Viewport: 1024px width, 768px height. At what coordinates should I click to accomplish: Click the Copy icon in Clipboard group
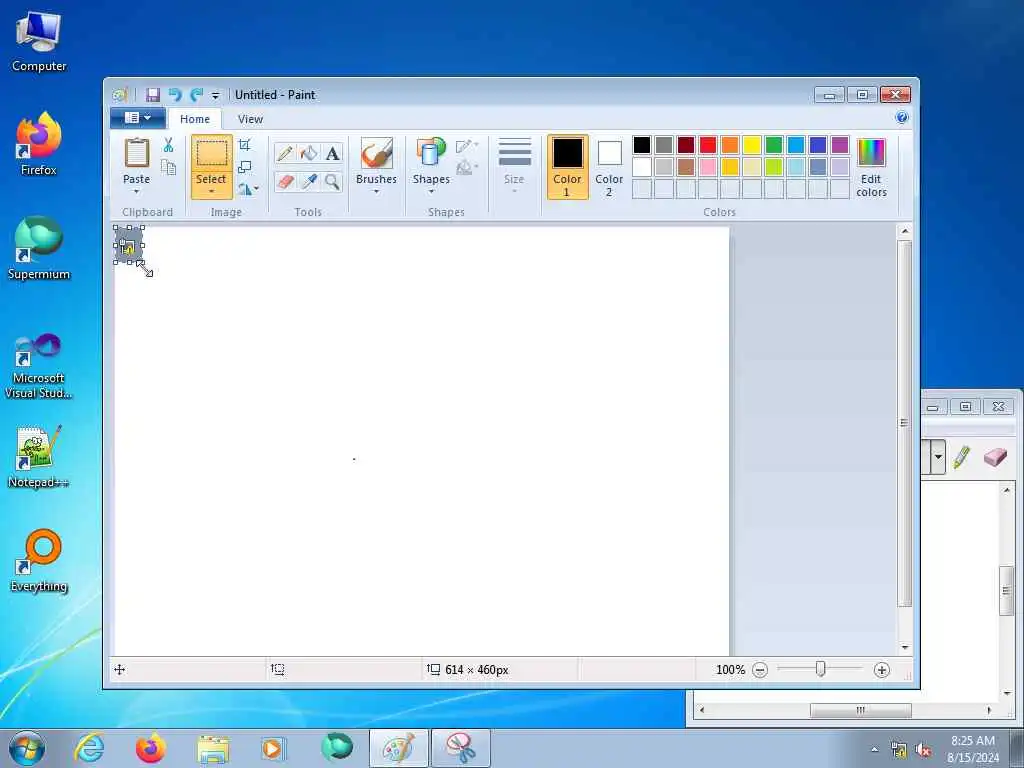(x=168, y=167)
